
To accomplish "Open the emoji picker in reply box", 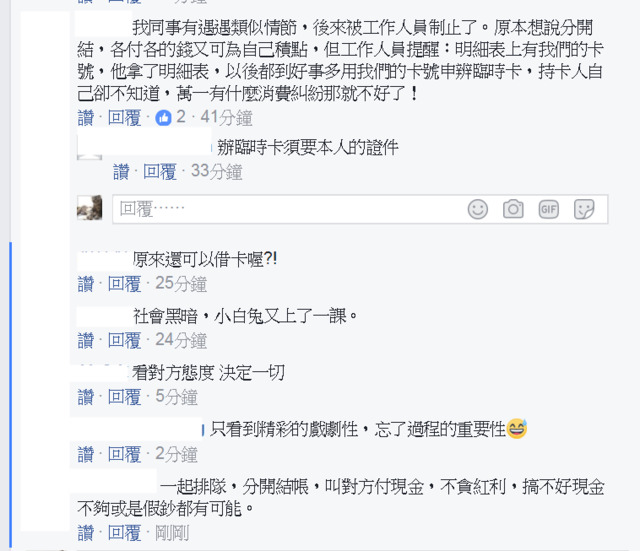I will 478,209.
